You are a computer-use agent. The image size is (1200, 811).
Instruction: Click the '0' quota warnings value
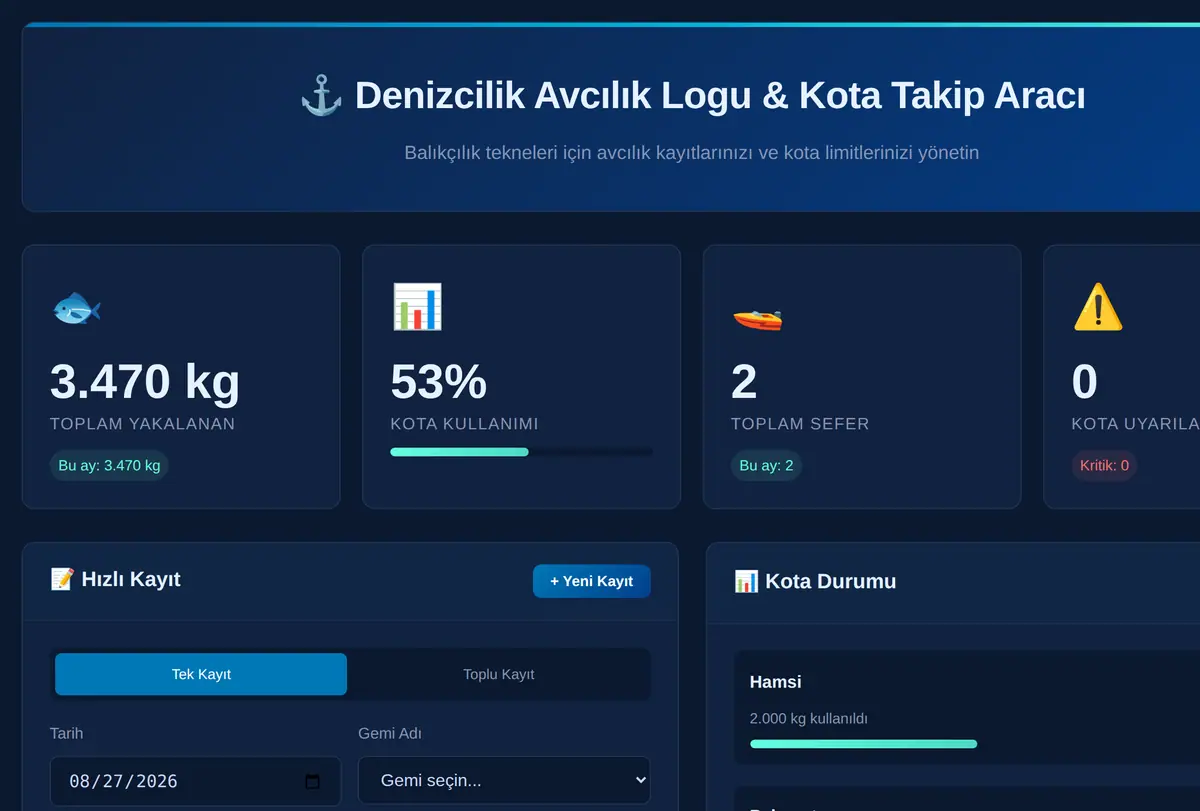(1085, 381)
